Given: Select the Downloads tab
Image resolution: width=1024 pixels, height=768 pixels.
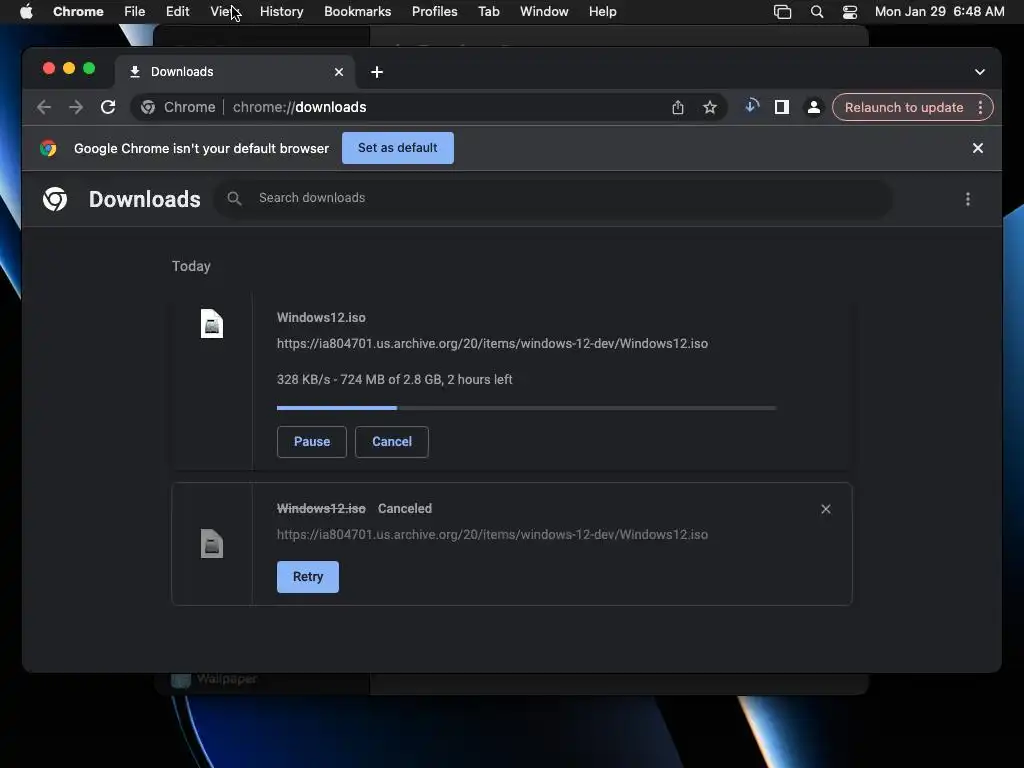Looking at the screenshot, I should (235, 72).
